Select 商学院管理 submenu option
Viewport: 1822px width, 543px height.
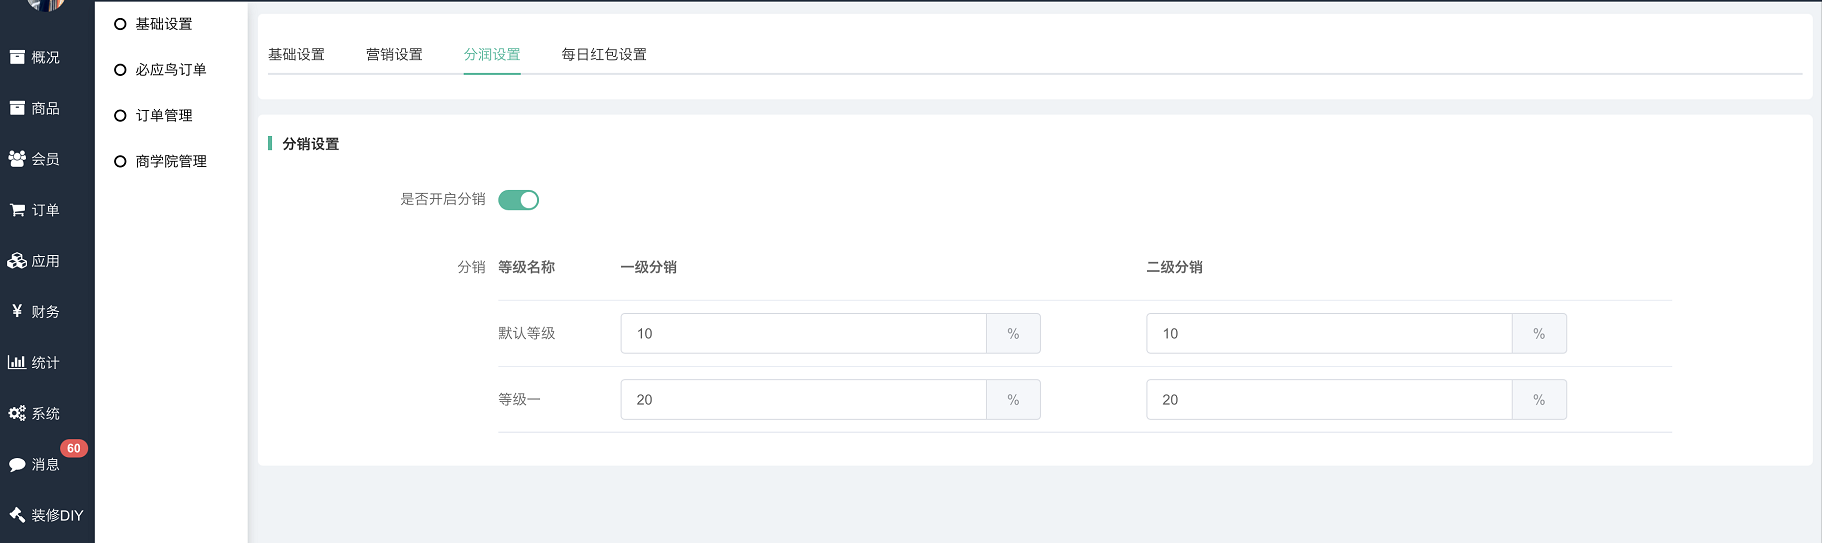120,161
